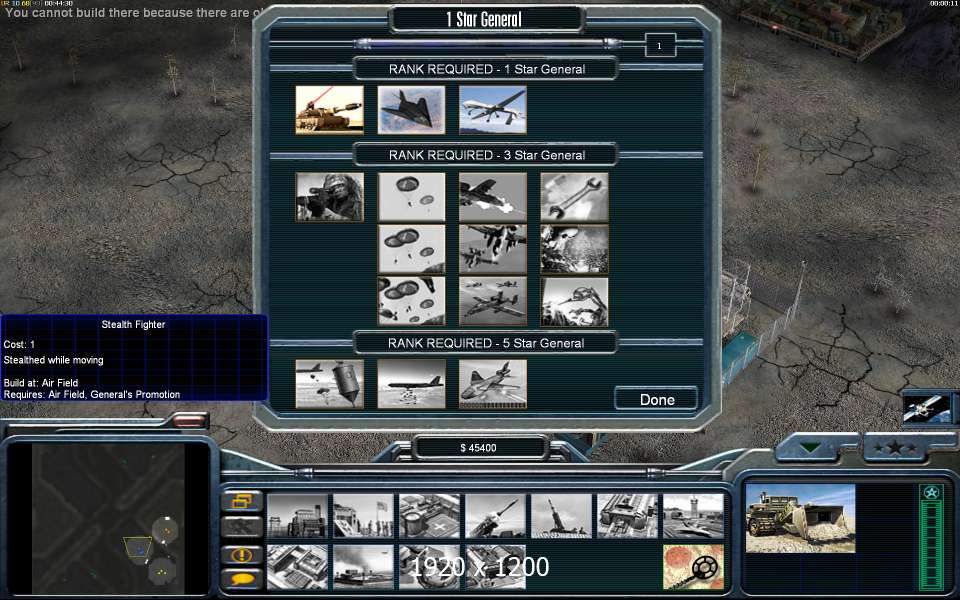Click the general experience progress bar
The image size is (960, 600).
coord(488,43)
